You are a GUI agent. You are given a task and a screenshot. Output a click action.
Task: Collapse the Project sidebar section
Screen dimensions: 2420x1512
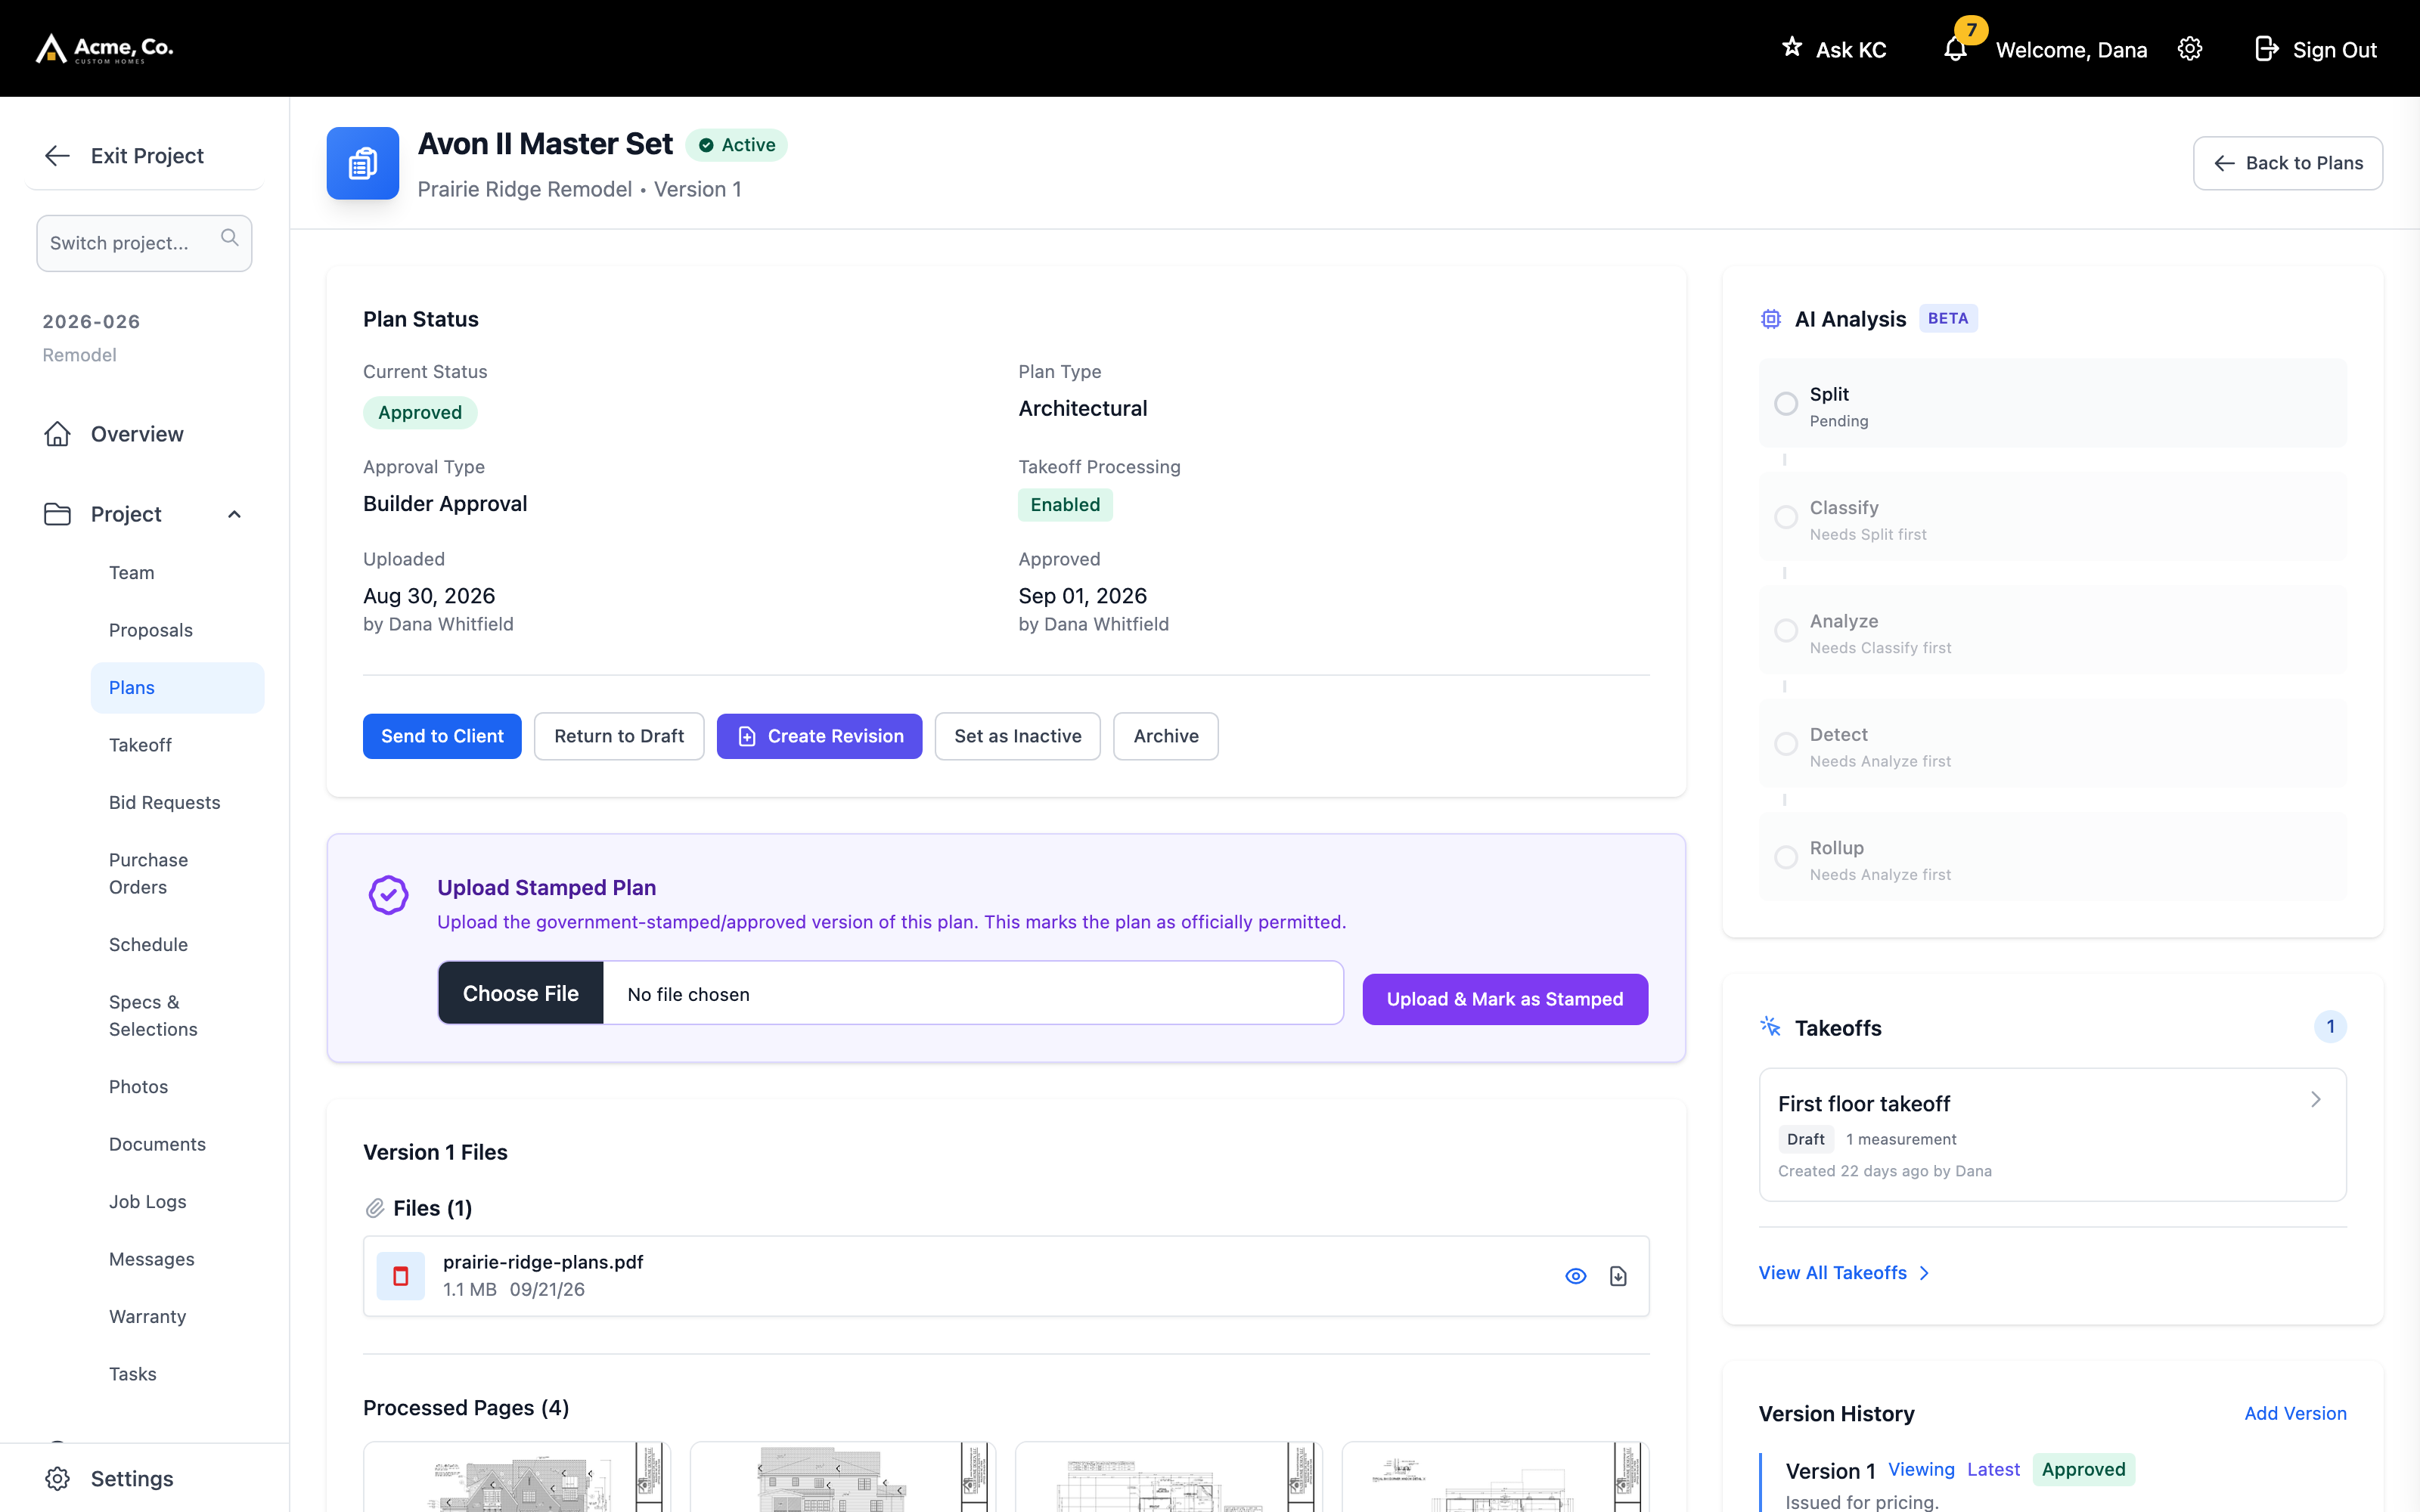point(235,514)
